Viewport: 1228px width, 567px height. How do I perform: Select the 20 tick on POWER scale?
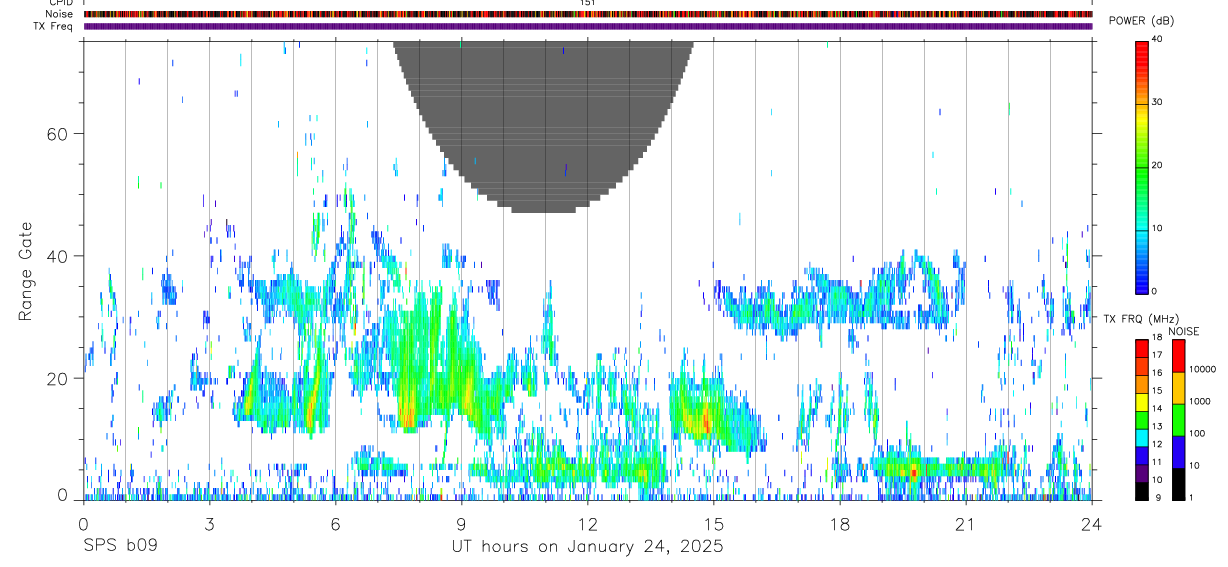coord(1157,165)
